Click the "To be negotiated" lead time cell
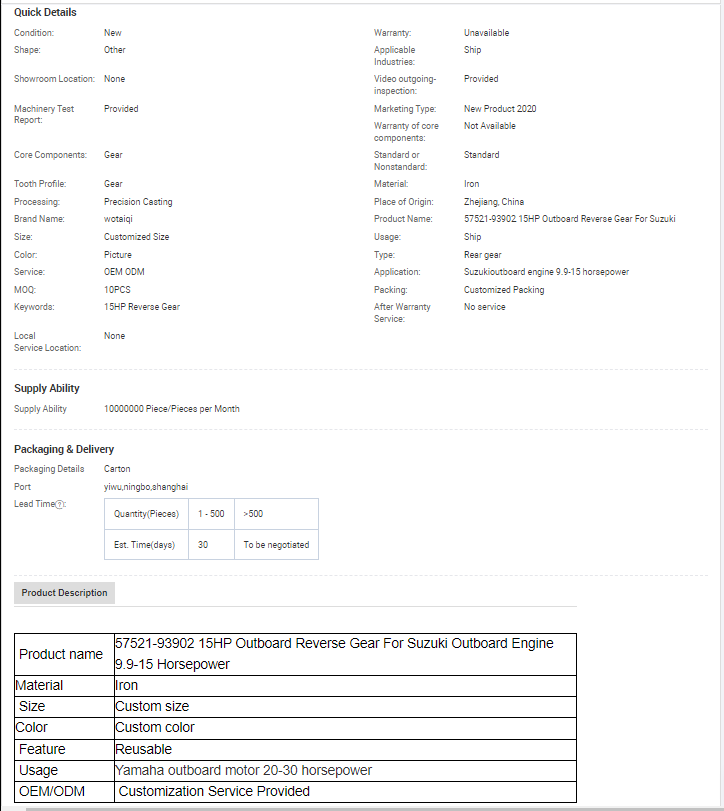The image size is (724, 811). (x=276, y=545)
